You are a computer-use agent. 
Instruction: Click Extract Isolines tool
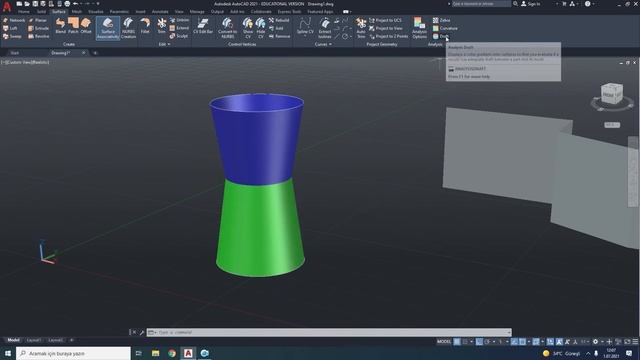coord(325,28)
